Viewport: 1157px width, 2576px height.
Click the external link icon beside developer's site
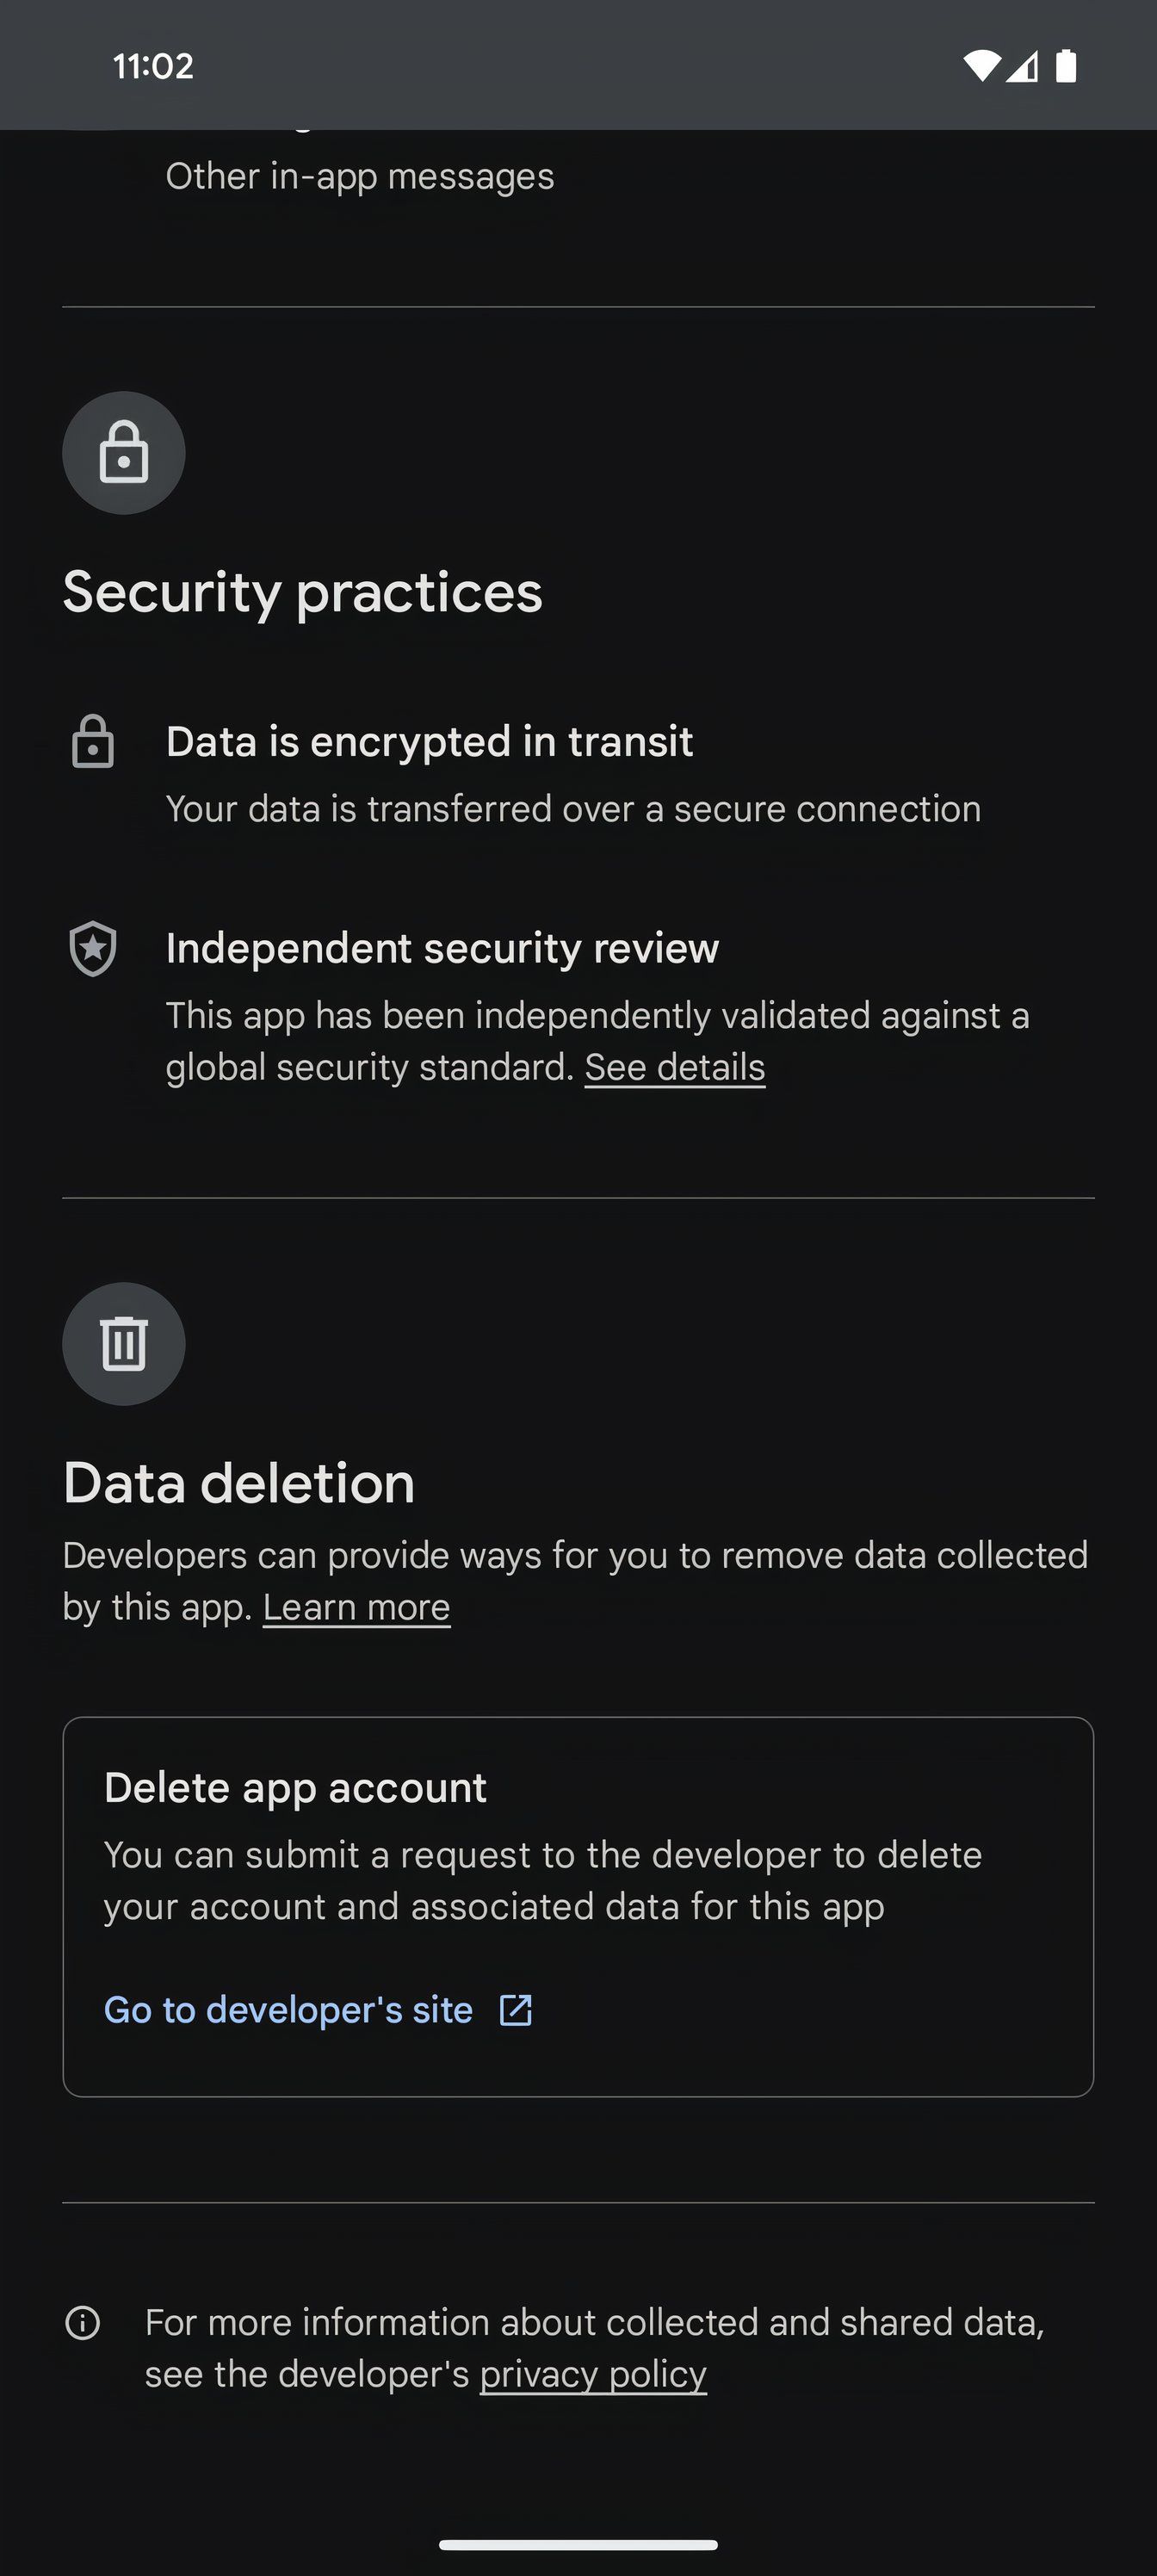click(516, 2010)
